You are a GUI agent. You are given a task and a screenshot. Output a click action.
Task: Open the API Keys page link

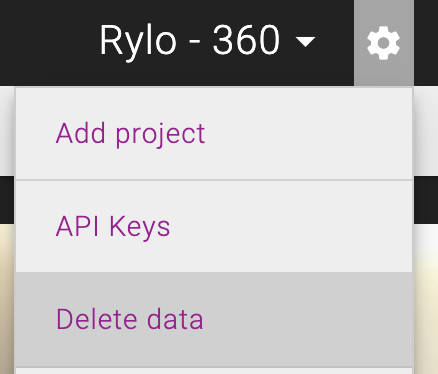click(x=113, y=227)
